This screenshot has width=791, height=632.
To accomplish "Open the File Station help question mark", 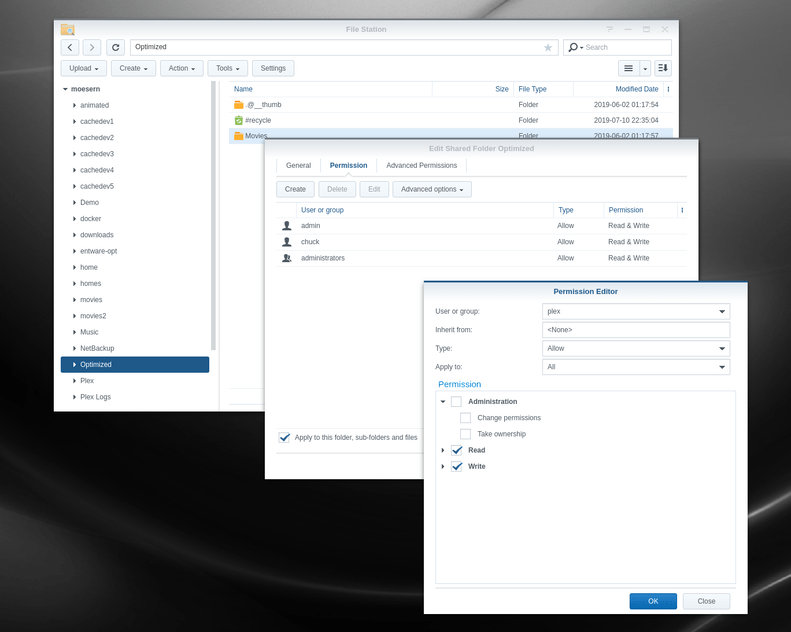I will click(609, 29).
